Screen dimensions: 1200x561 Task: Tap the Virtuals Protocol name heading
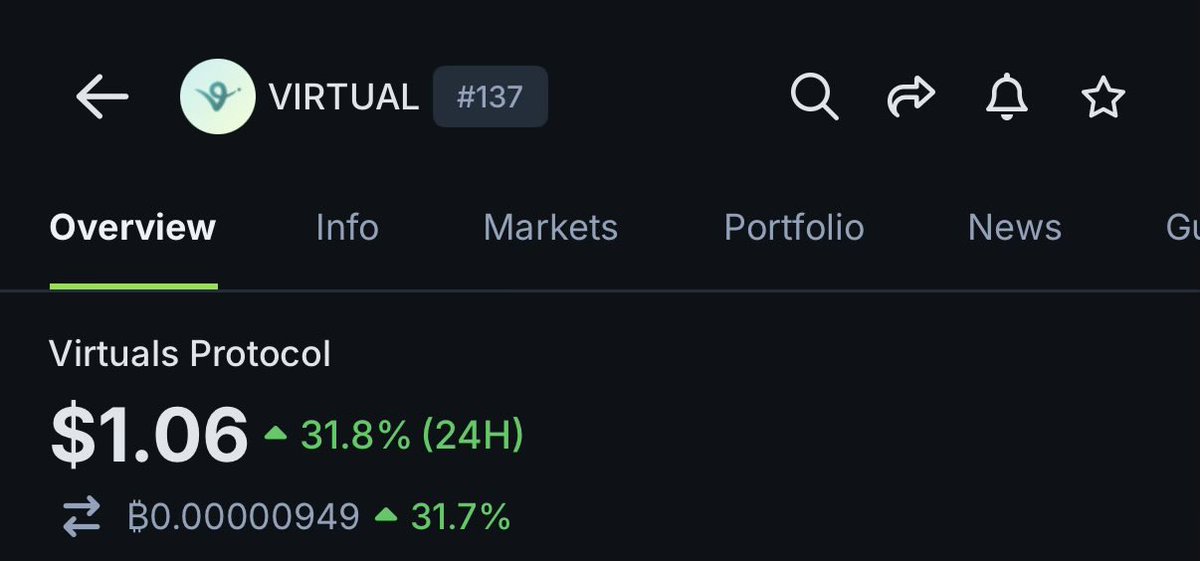190,354
